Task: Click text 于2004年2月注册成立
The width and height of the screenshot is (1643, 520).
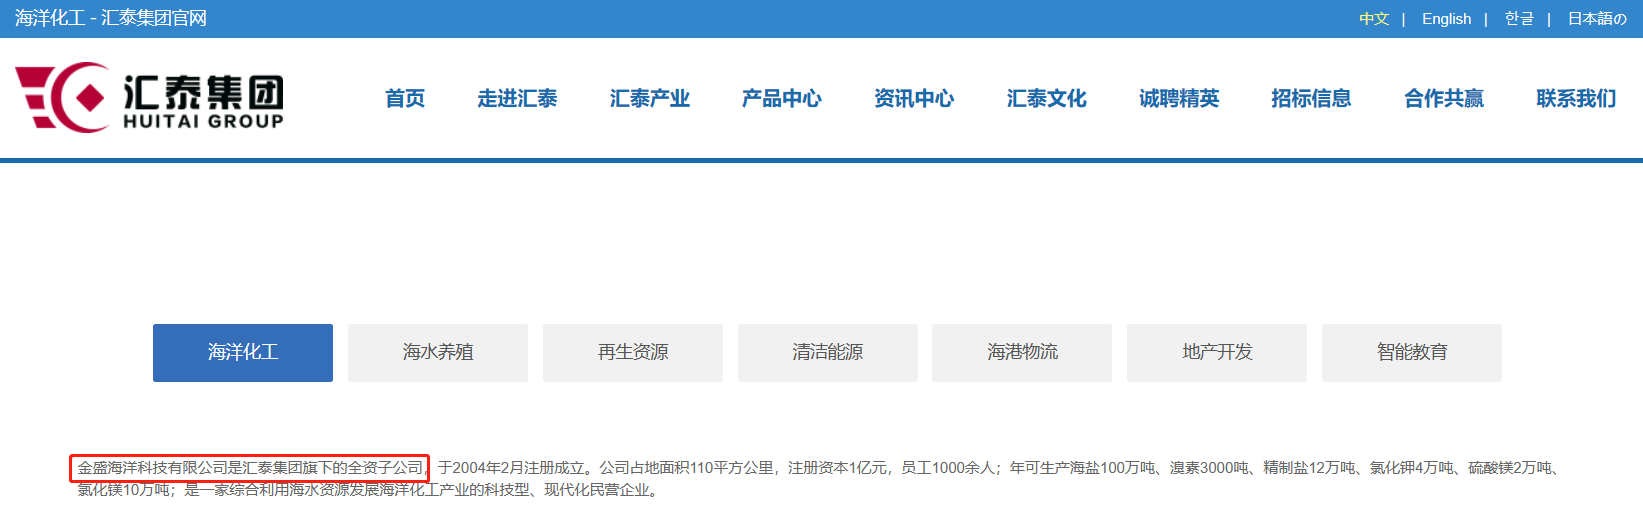Action: [511, 467]
